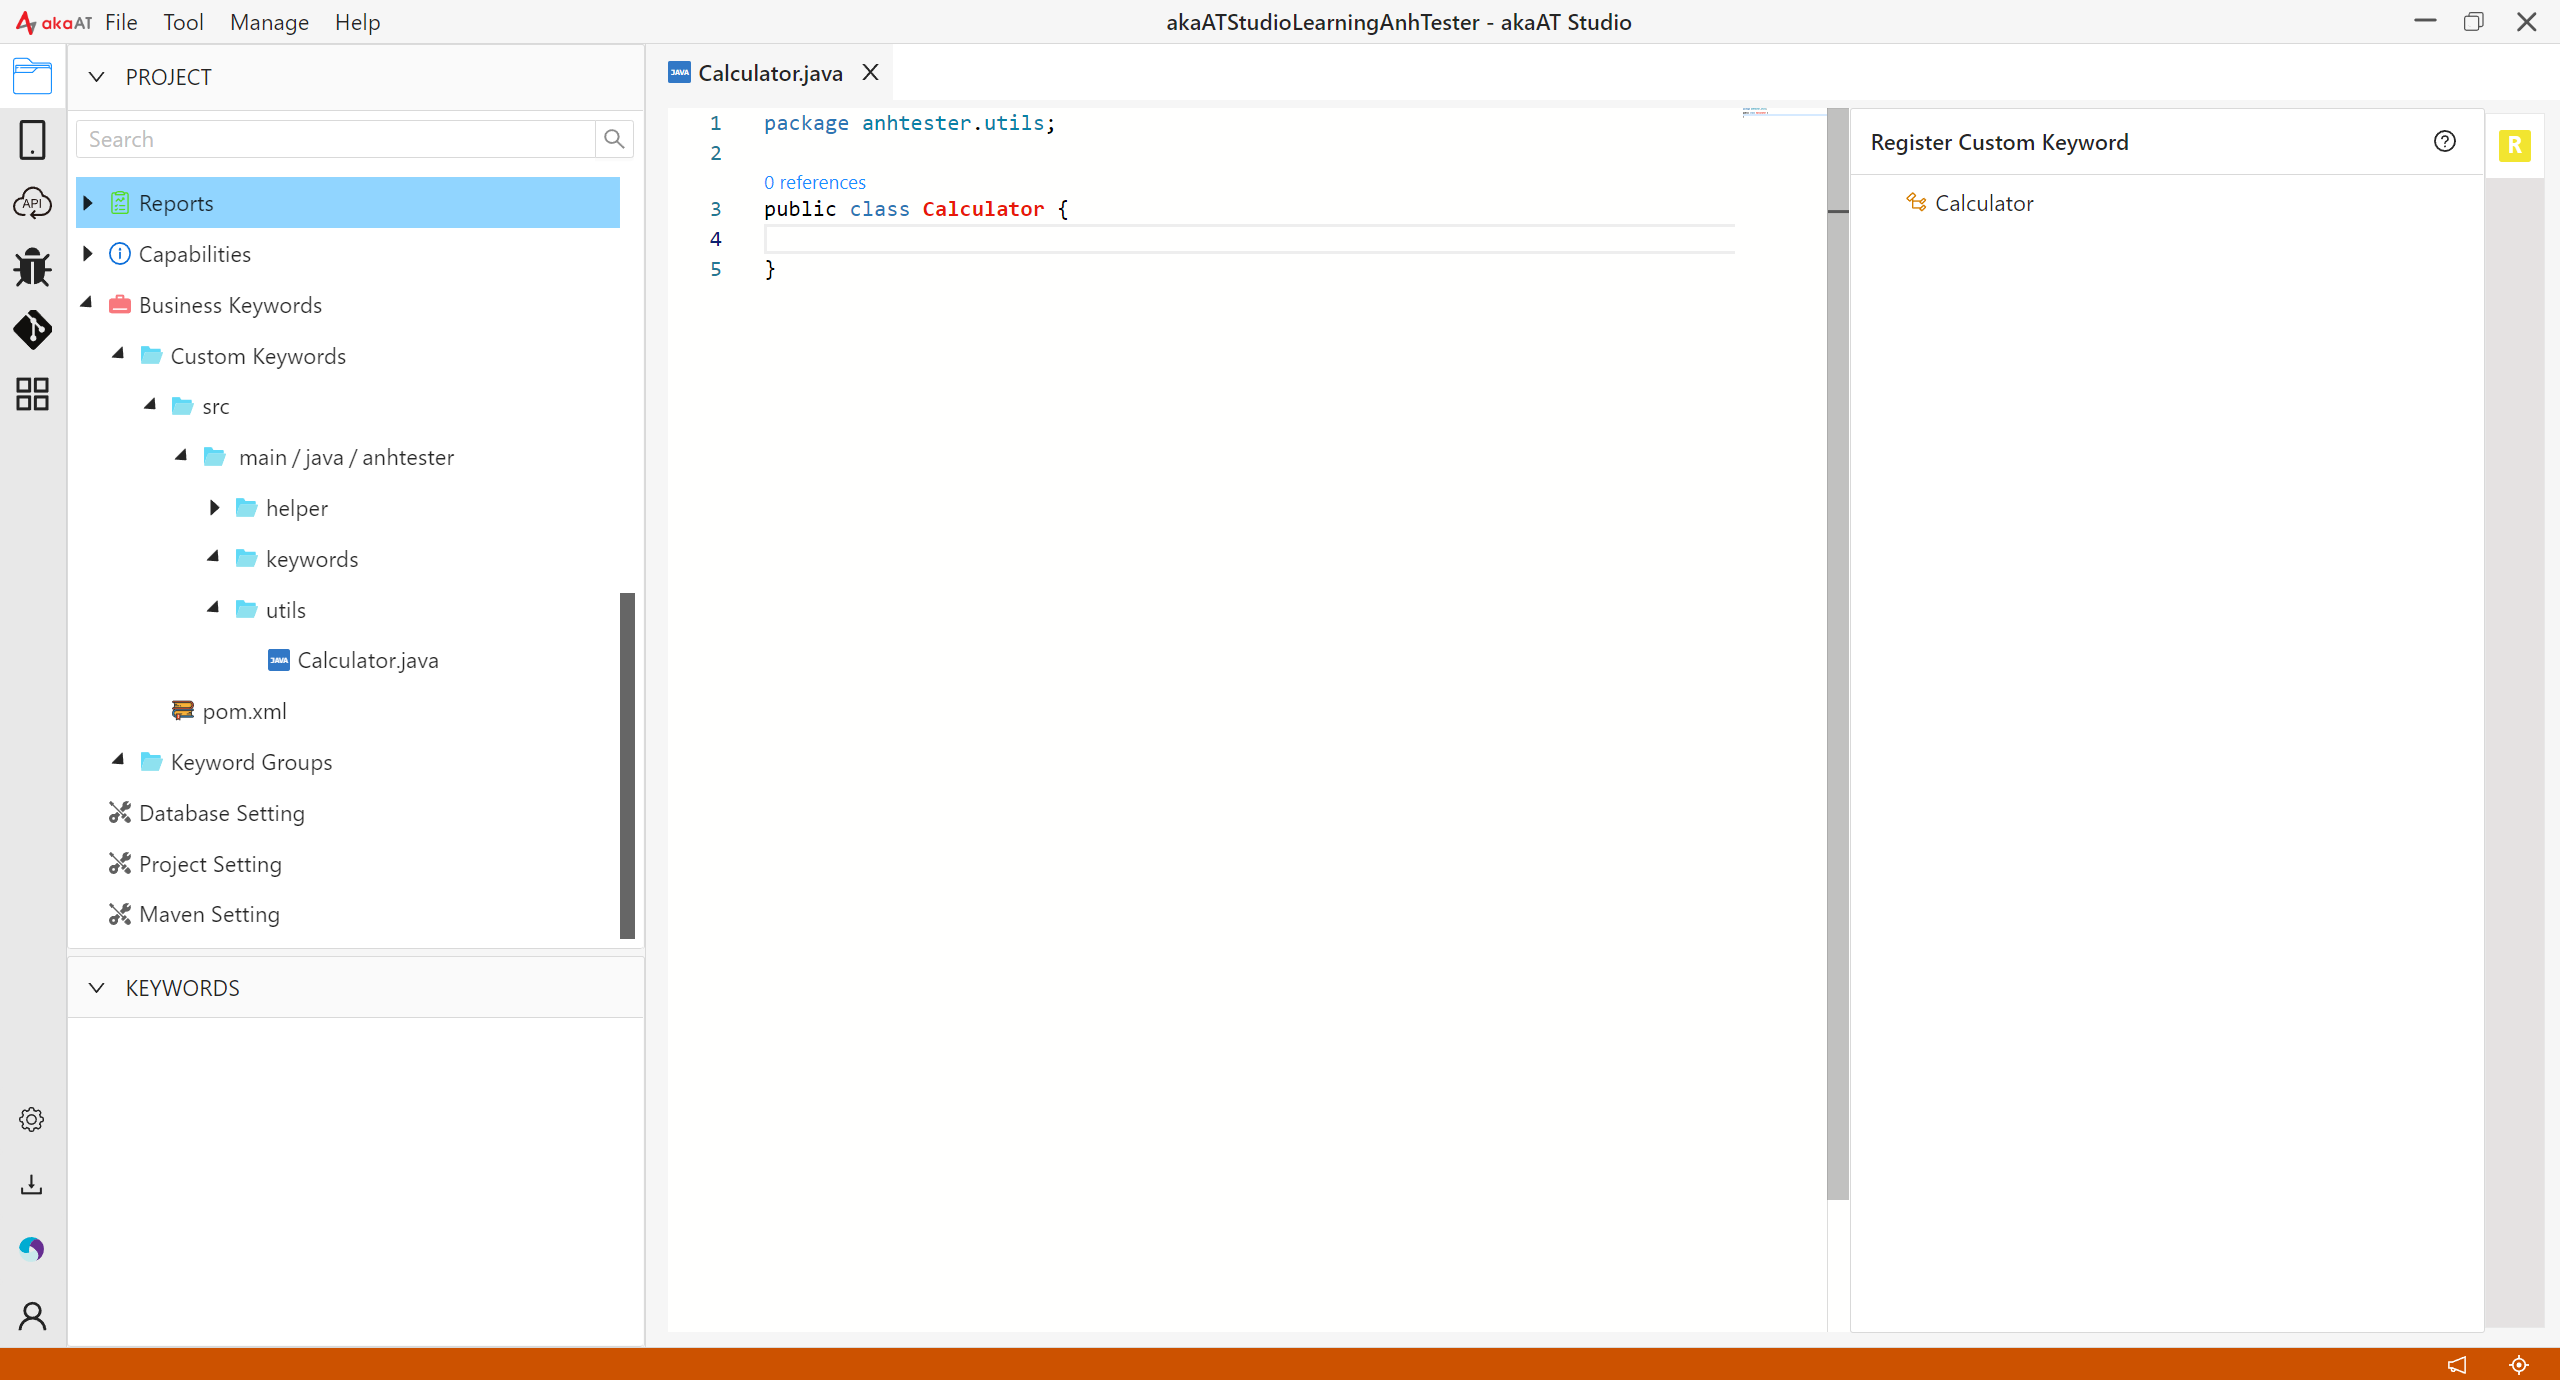Open the Manage menu
This screenshot has width=2560, height=1380.
point(269,22)
